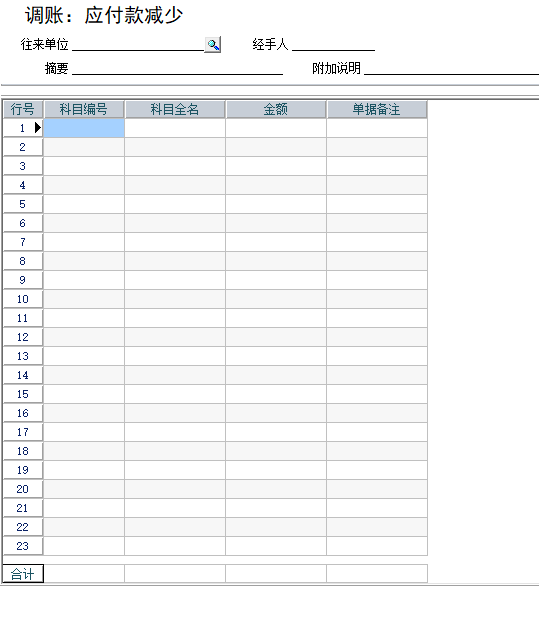Select row header number 12
Screen dimensions: 539x629
pyautogui.click(x=22, y=337)
